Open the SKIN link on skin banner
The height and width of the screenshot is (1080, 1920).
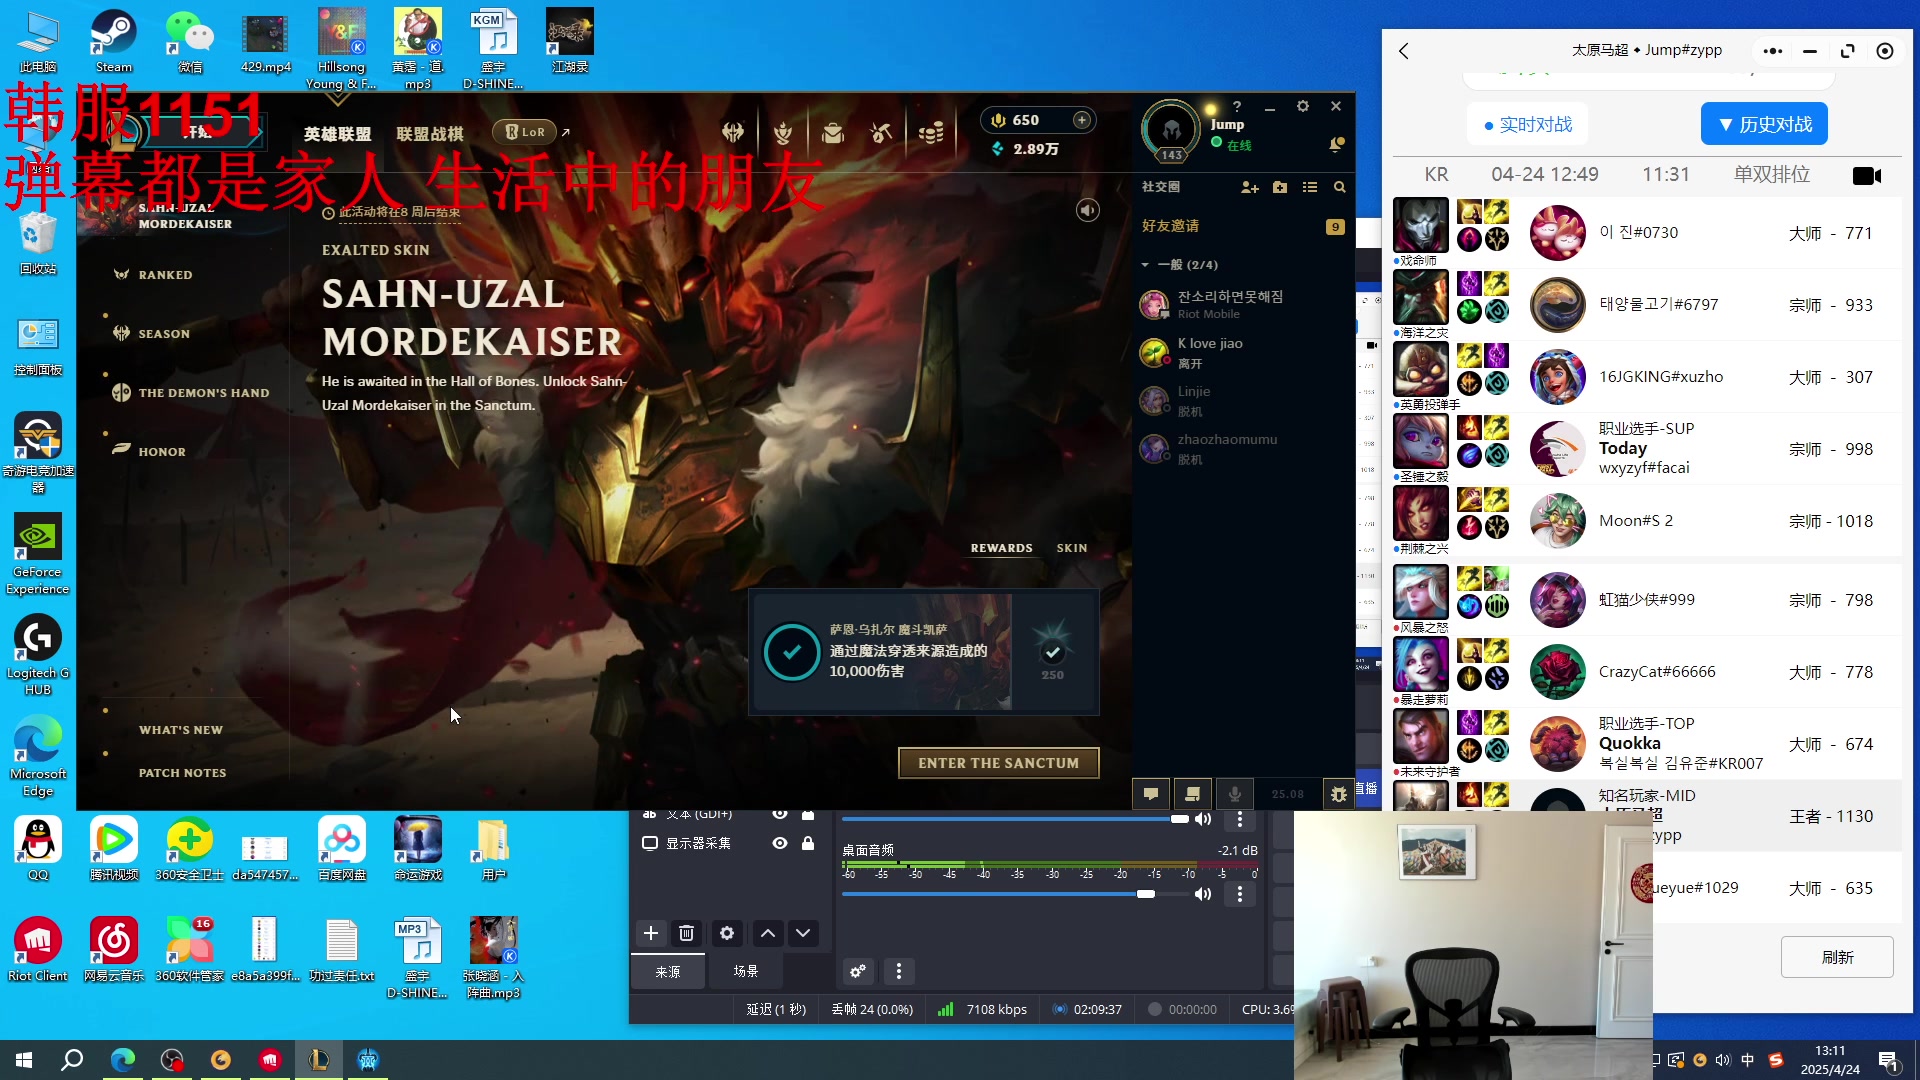pos(1072,548)
